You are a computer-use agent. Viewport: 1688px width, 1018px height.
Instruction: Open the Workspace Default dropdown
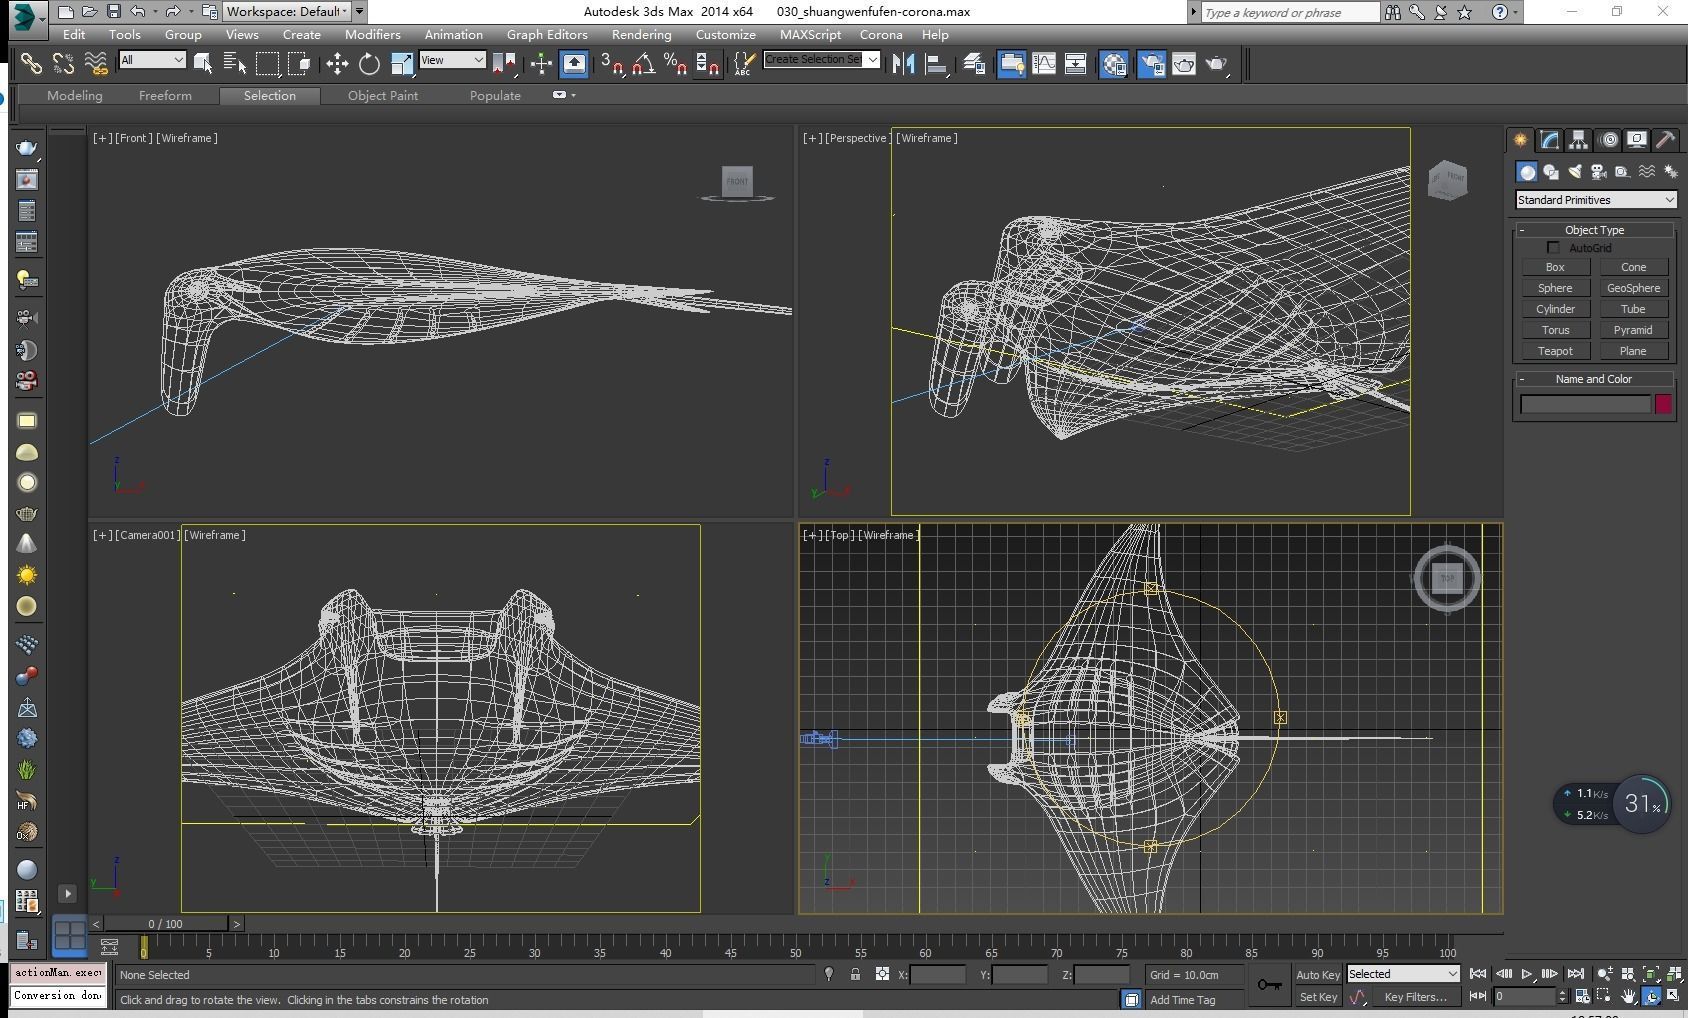(x=287, y=12)
